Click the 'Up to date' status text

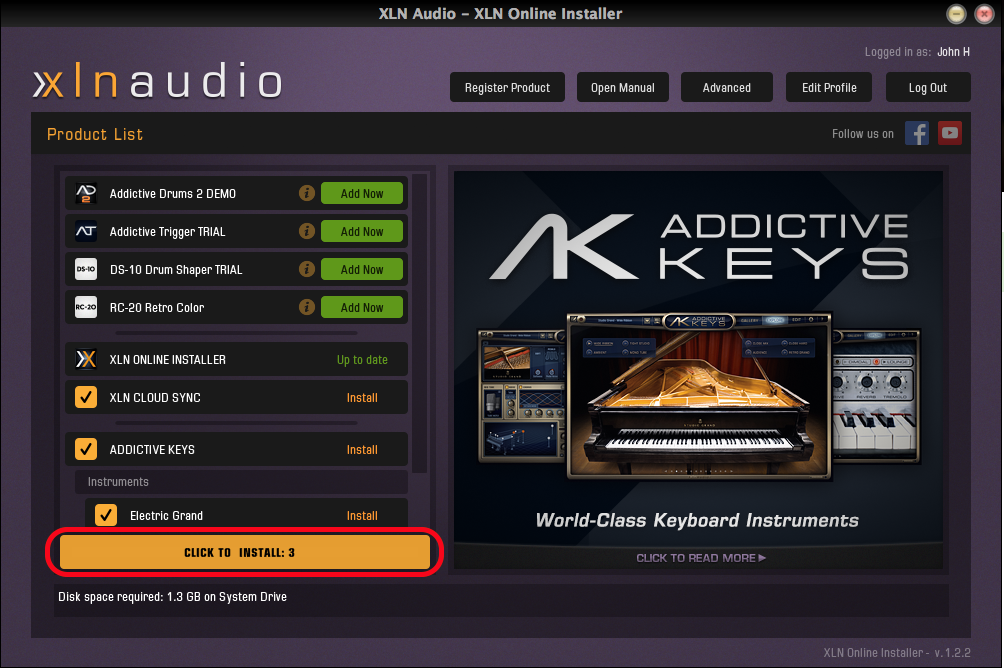(362, 360)
